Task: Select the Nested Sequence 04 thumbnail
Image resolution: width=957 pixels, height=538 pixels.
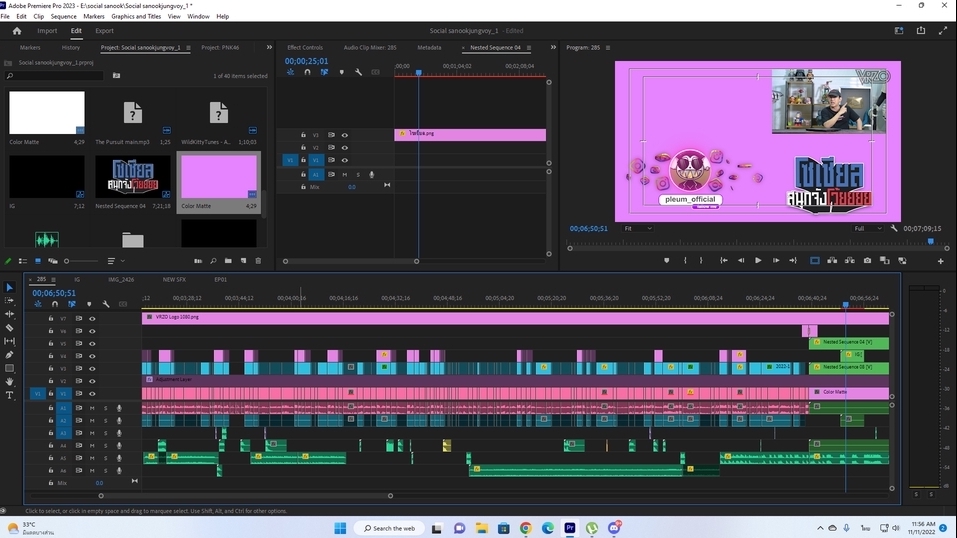Action: [133, 177]
